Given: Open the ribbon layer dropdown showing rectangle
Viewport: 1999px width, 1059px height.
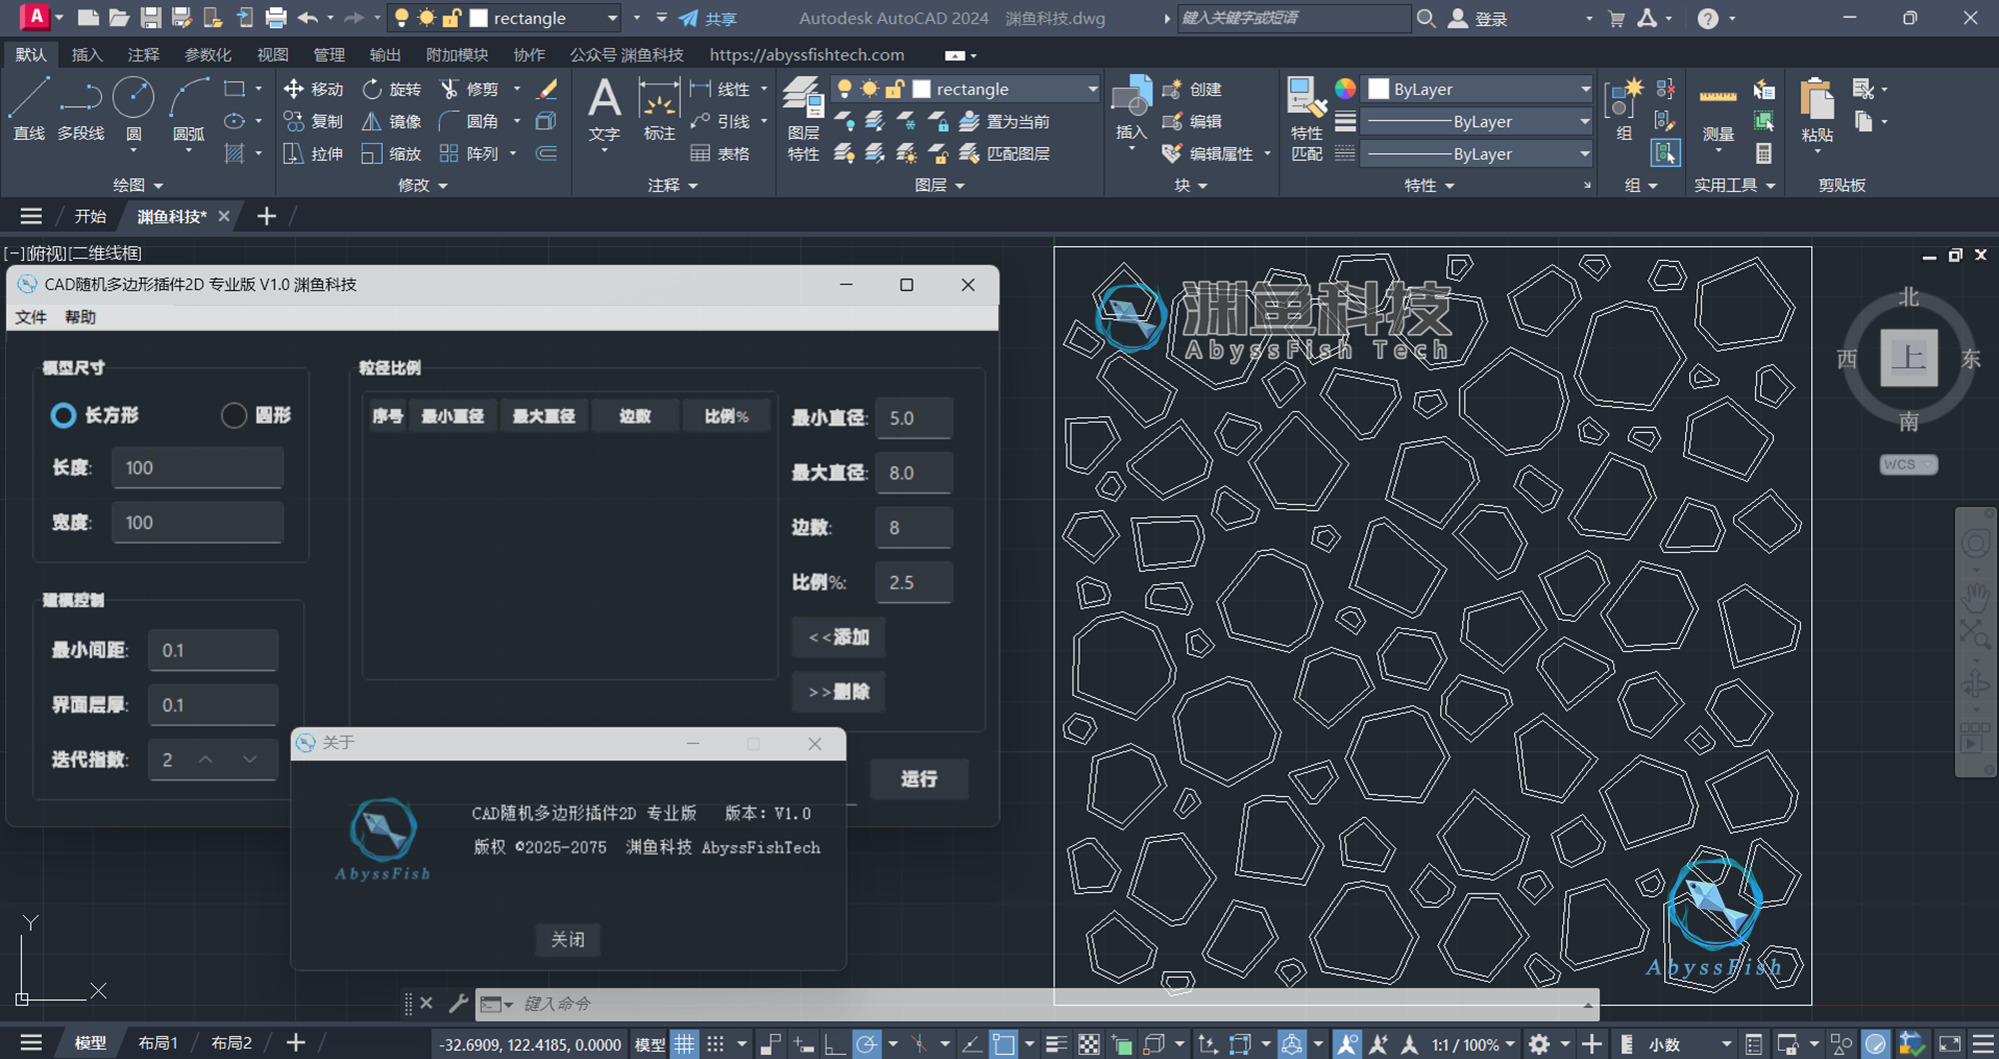Looking at the screenshot, I should [x=966, y=89].
